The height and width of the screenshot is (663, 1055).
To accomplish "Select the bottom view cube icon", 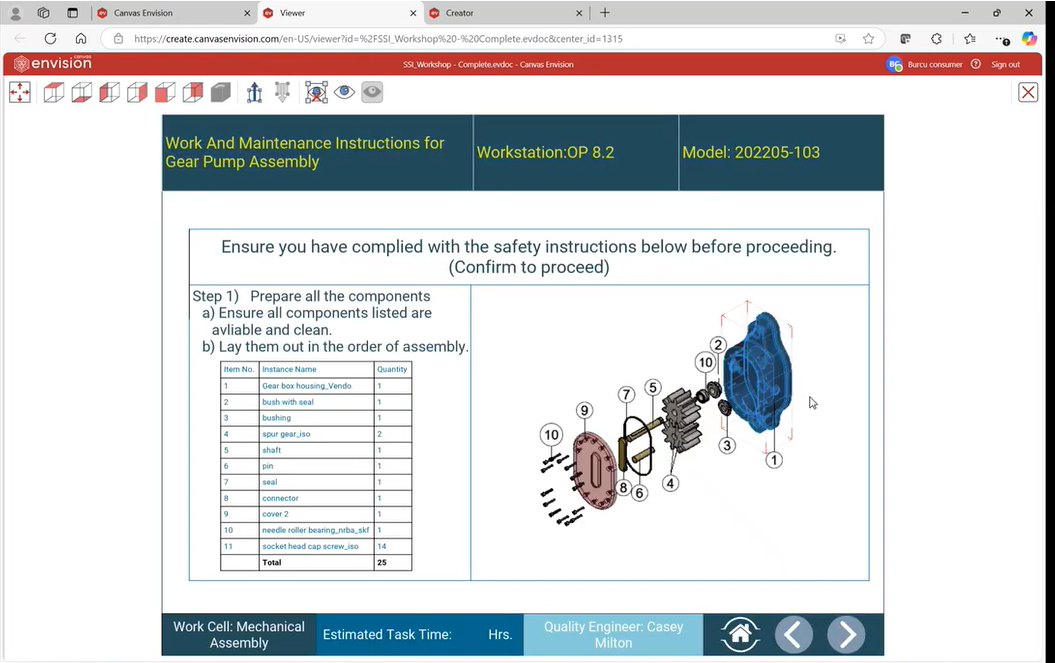I will click(82, 92).
